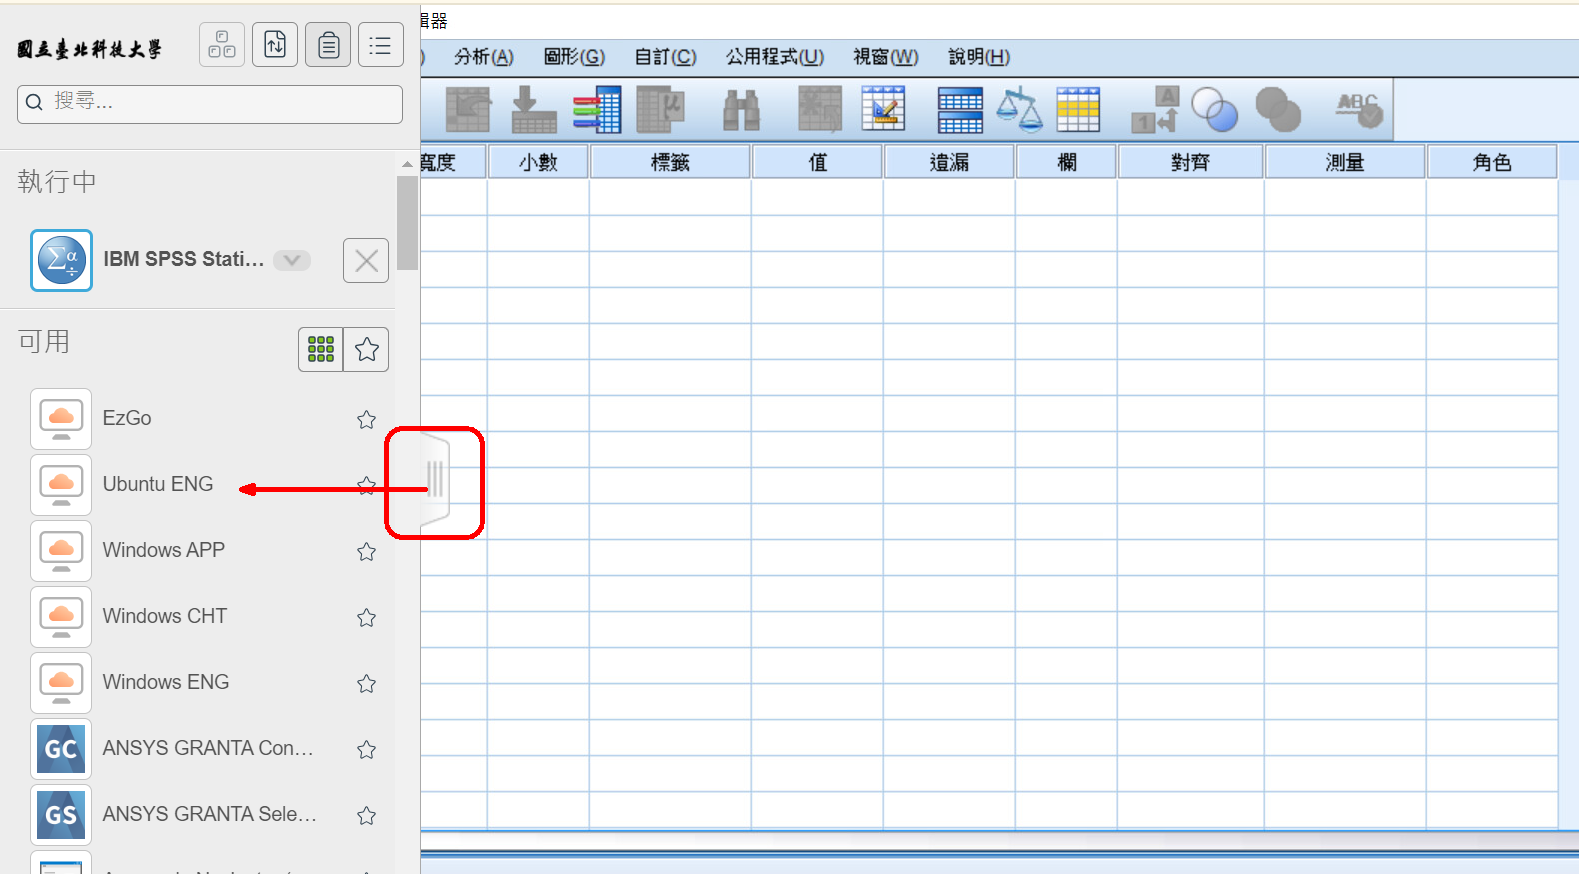Image resolution: width=1579 pixels, height=874 pixels.
Task: Close the running IBM SPSS session
Action: click(366, 261)
